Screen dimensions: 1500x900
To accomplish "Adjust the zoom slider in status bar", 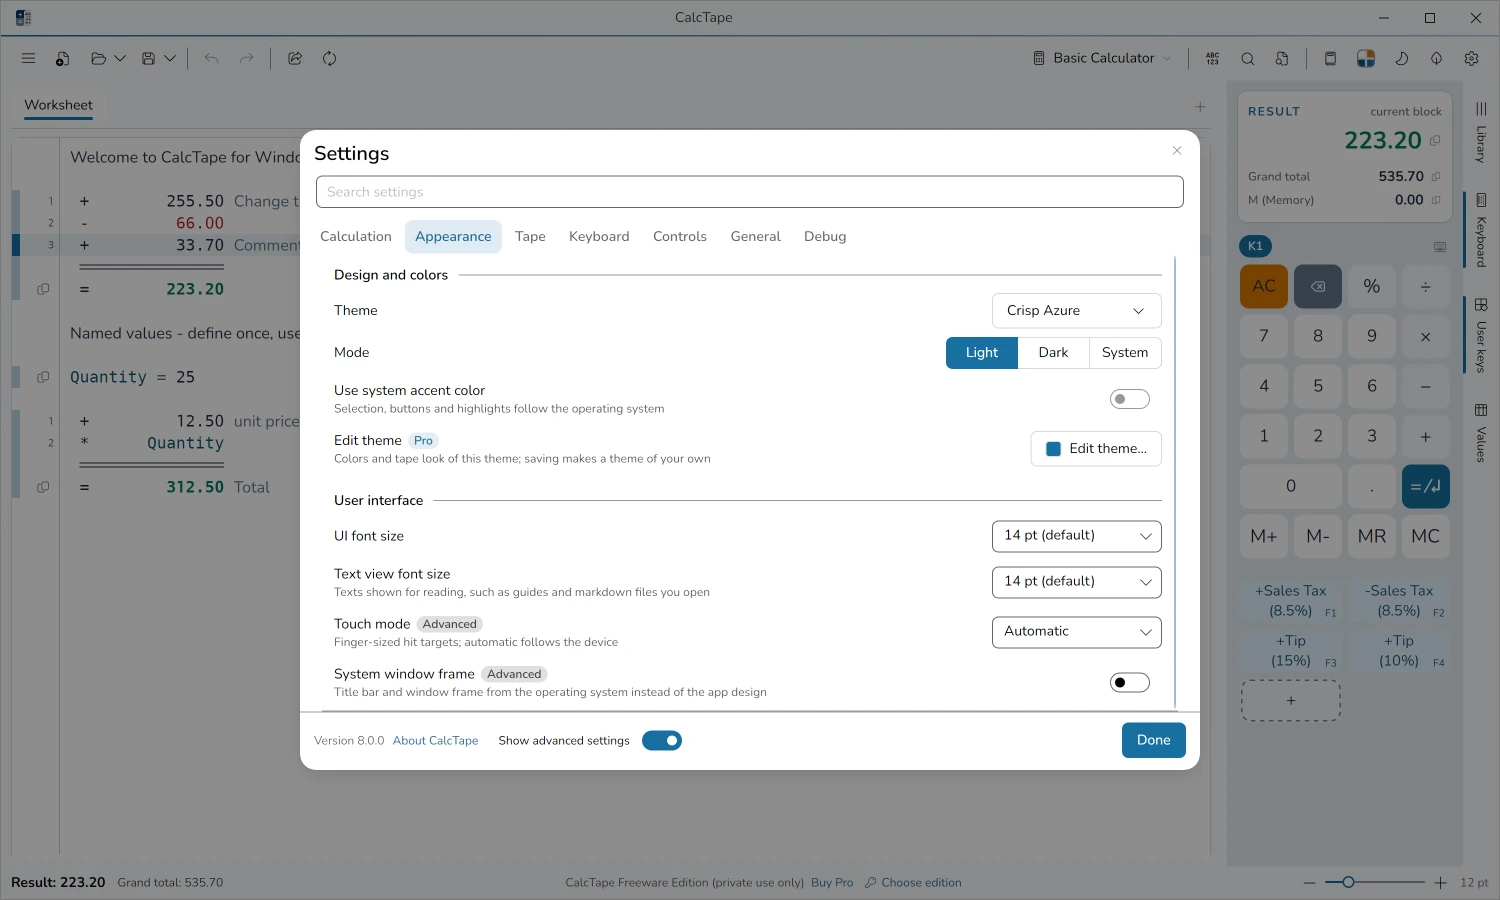I will 1375,882.
